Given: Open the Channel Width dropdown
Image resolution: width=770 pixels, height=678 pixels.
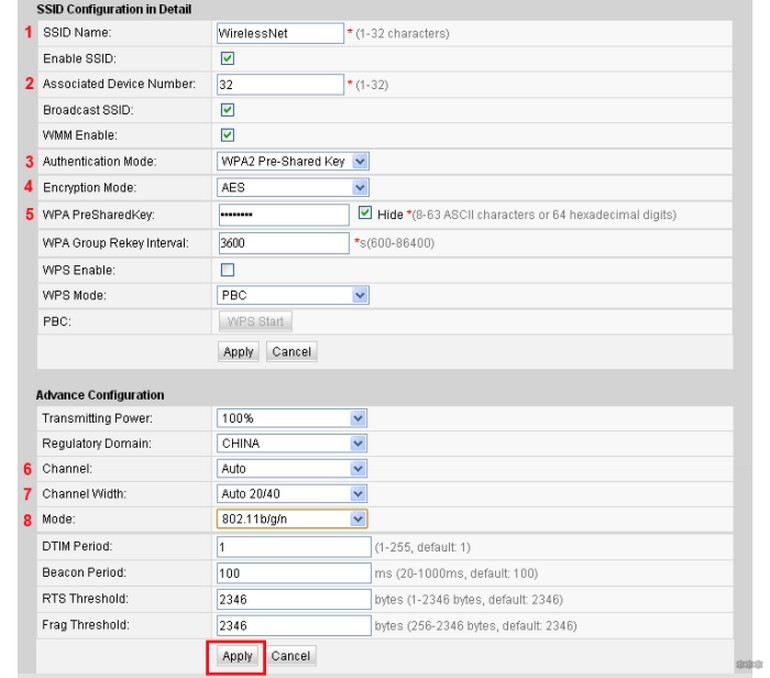Looking at the screenshot, I should pos(292,493).
